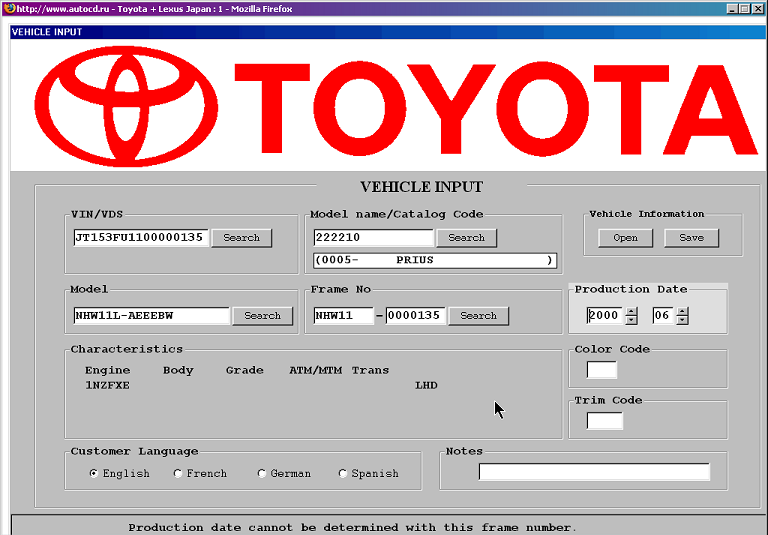Click the Search button for Catalog Code
Viewport: 768px width, 535px height.
(466, 238)
